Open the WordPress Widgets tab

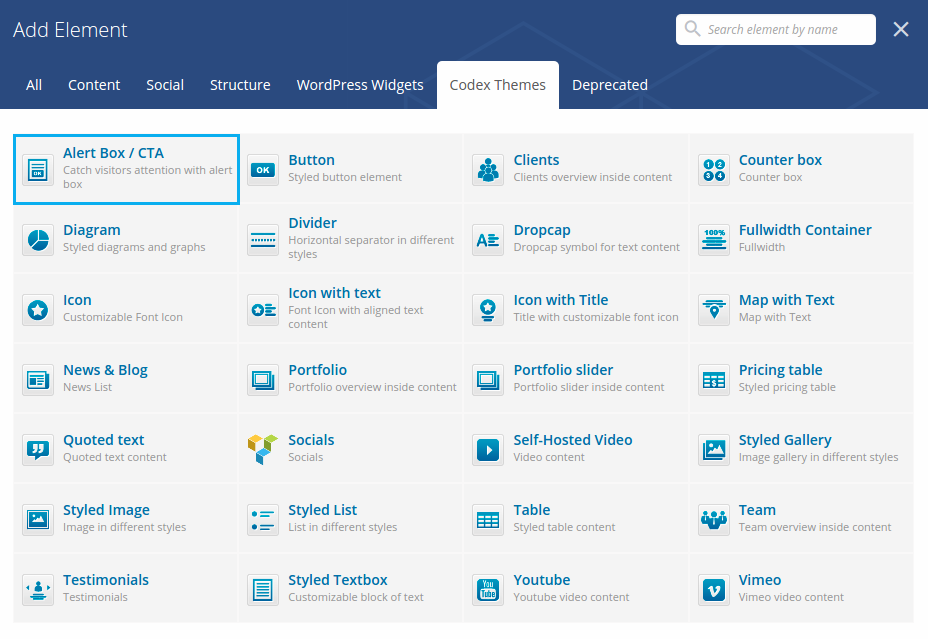click(360, 85)
